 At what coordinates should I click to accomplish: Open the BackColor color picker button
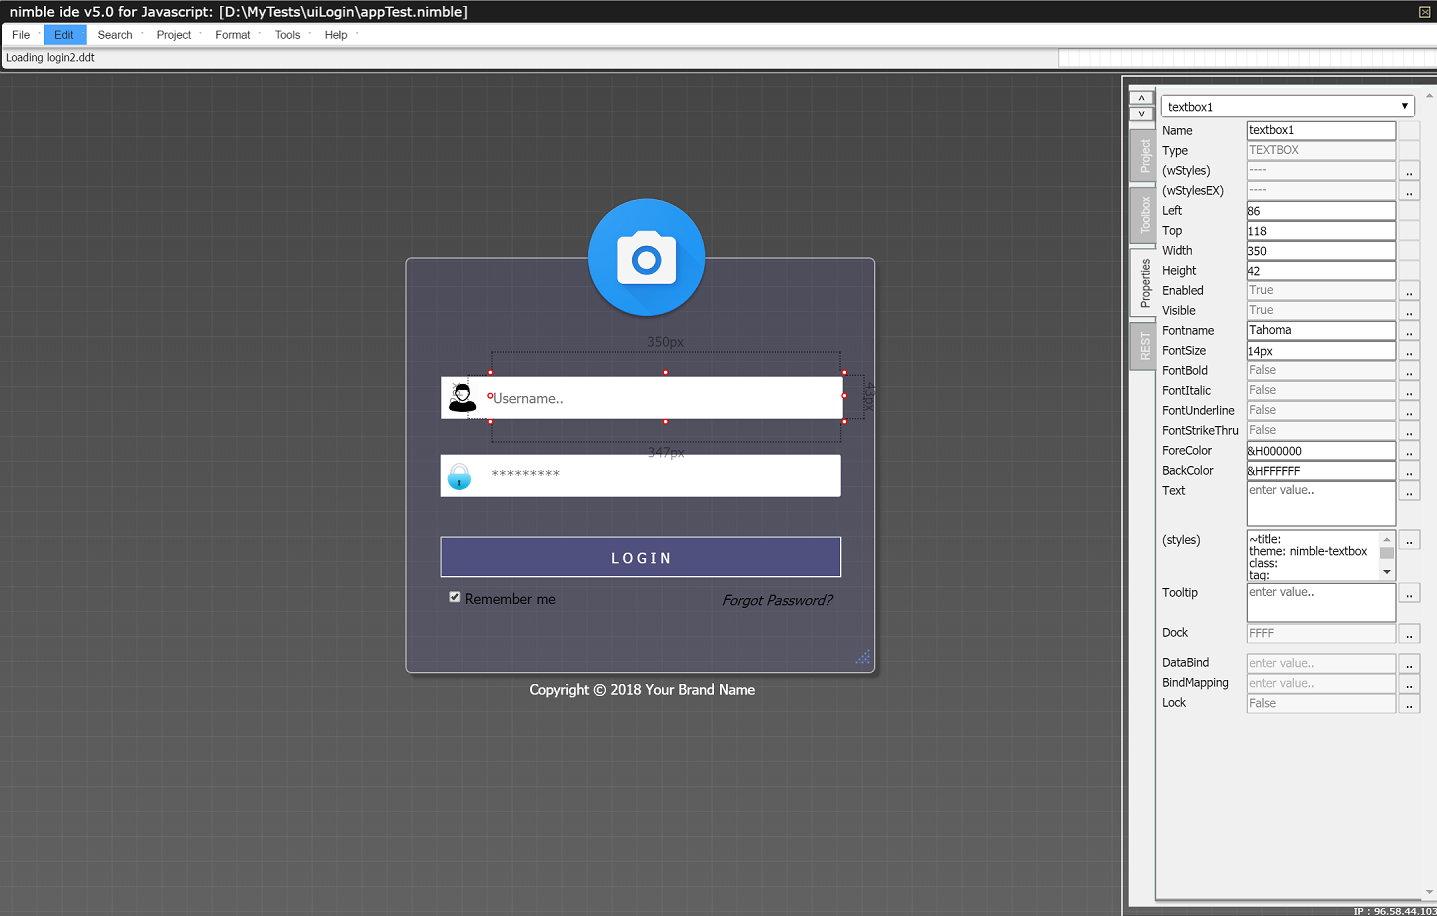(x=1409, y=471)
